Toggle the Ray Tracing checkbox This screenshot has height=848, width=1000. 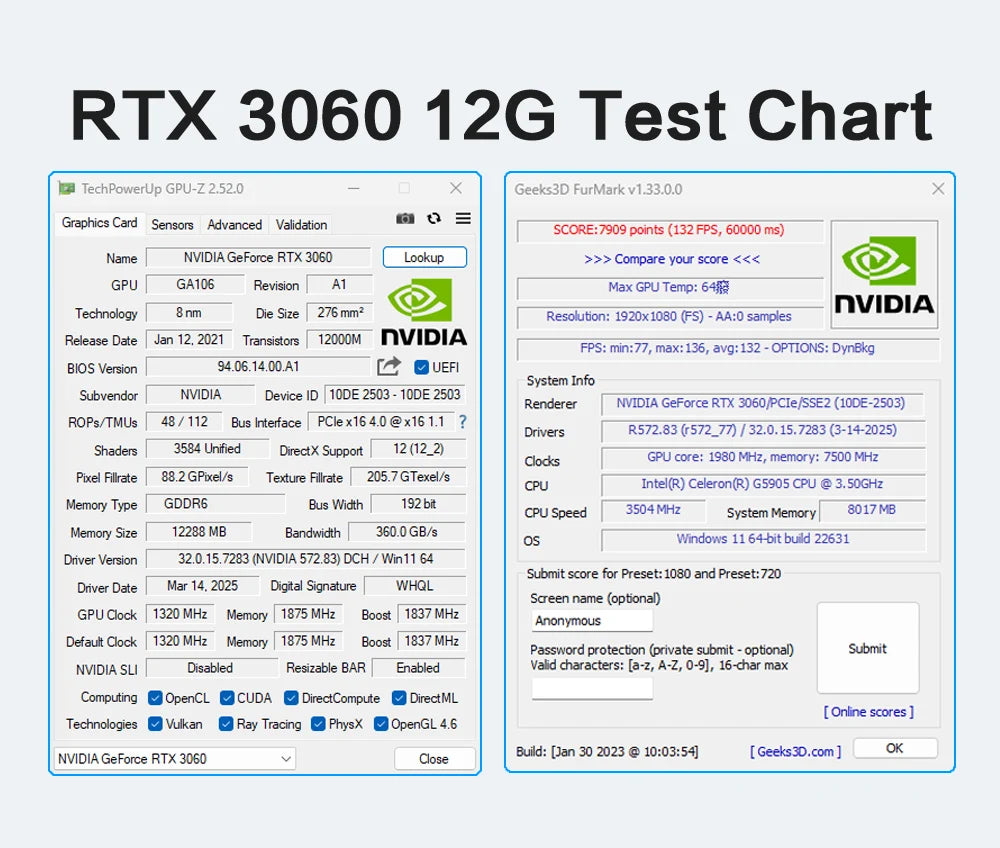pyautogui.click(x=226, y=724)
